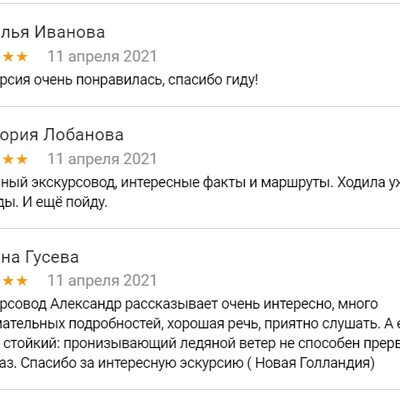
Task: Click the text 'Спасибо за интересную эскурсию'
Action: [x=132, y=363]
